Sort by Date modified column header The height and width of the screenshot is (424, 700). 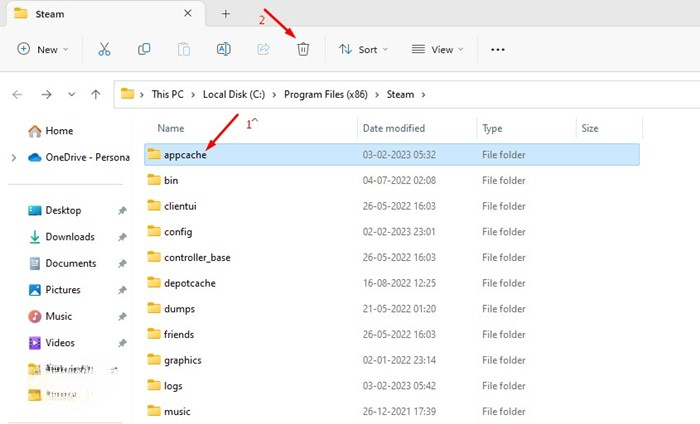(x=394, y=129)
